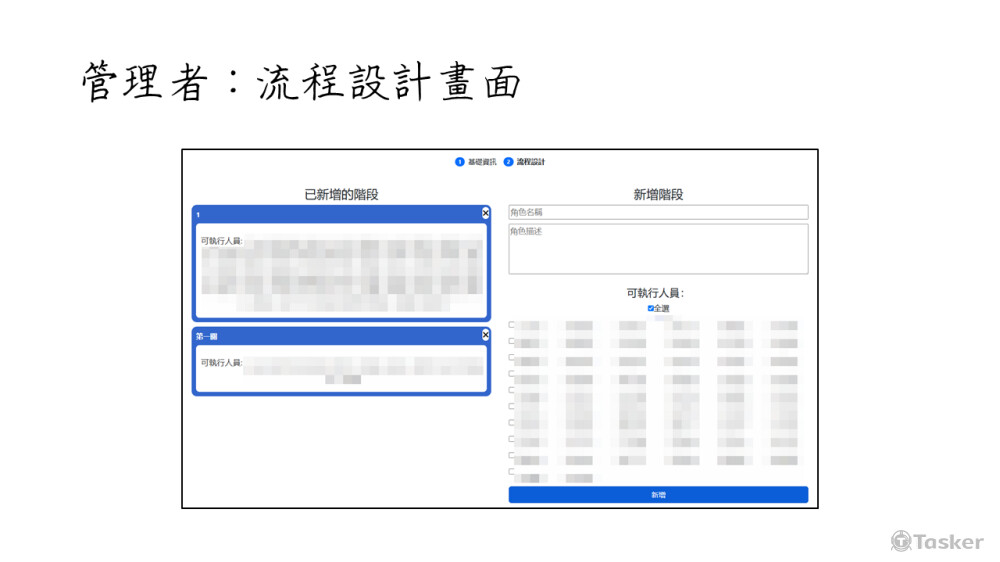Click the 新增階段 heading

pos(658,195)
